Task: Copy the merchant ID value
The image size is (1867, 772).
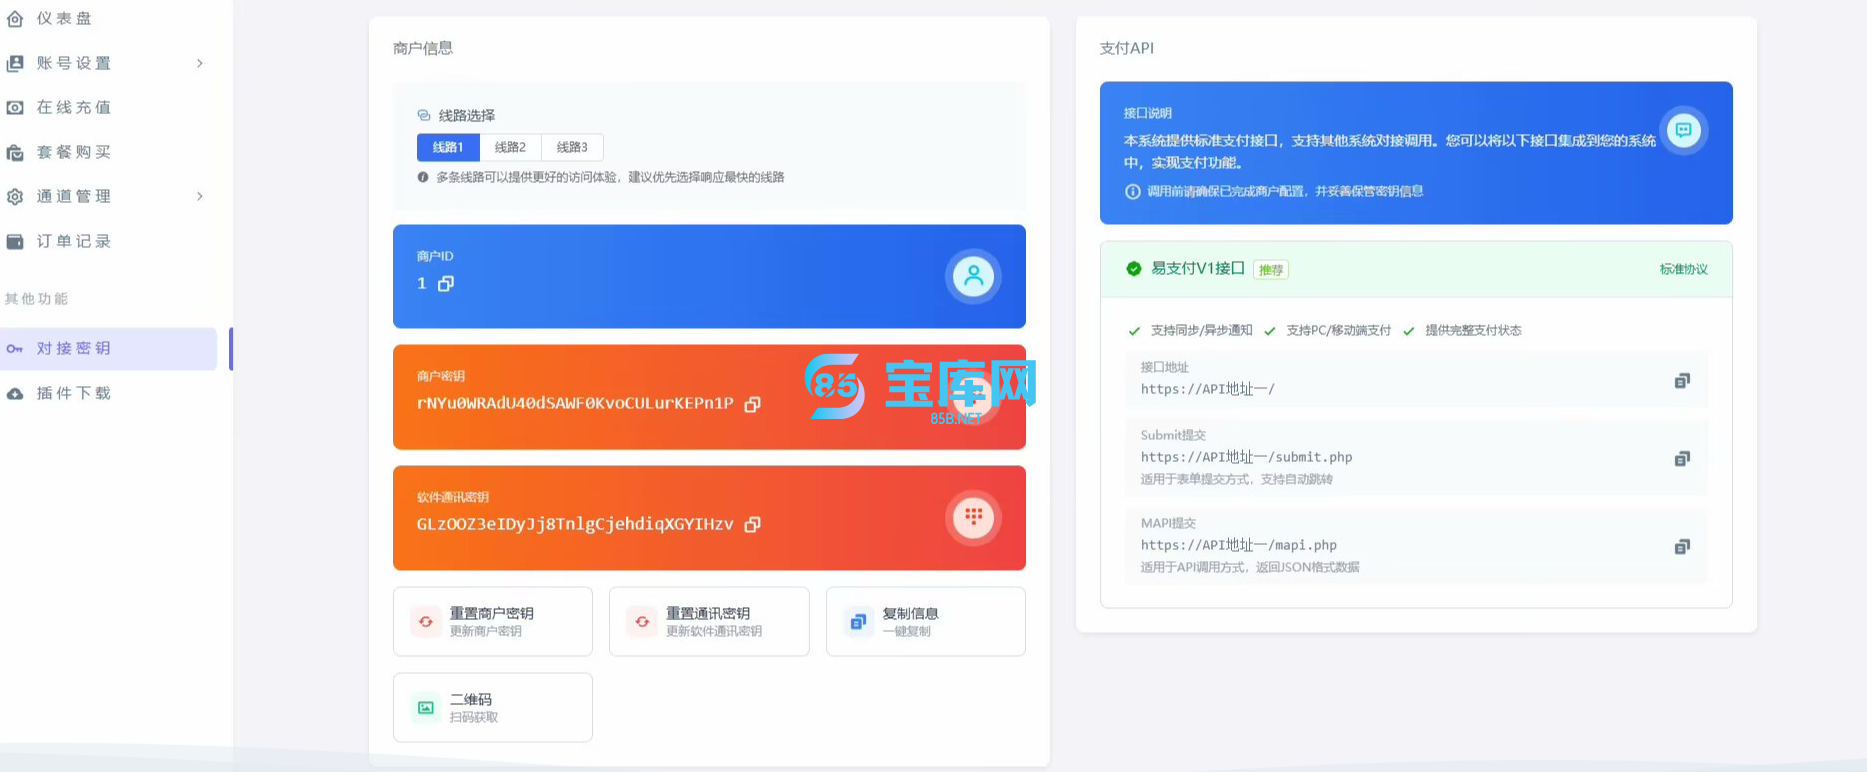Action: tap(446, 284)
